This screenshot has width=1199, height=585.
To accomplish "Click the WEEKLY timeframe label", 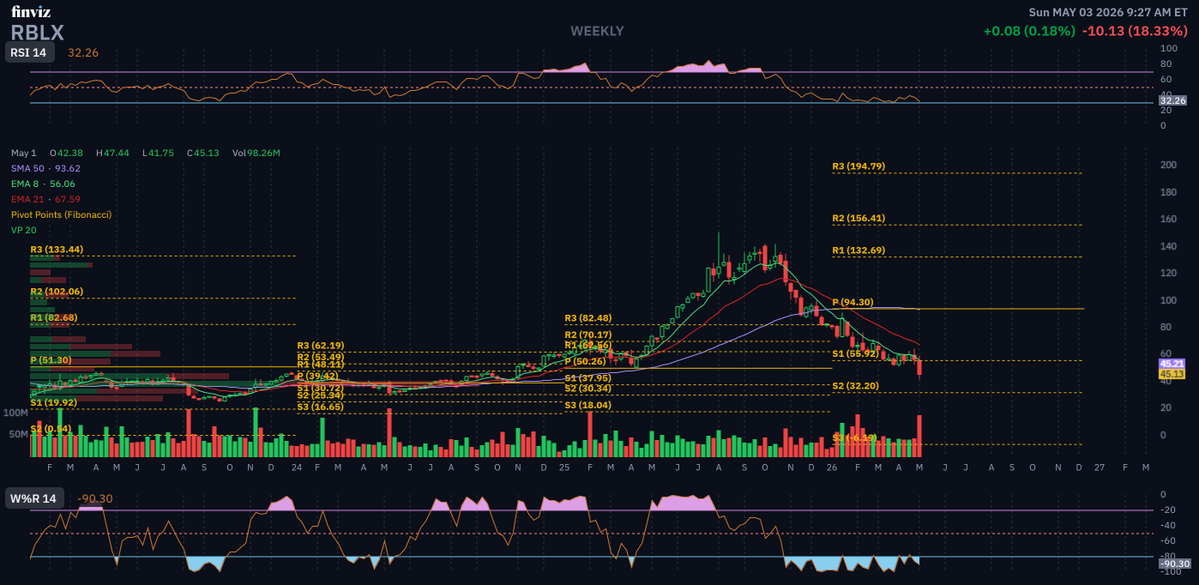I will click(x=597, y=31).
